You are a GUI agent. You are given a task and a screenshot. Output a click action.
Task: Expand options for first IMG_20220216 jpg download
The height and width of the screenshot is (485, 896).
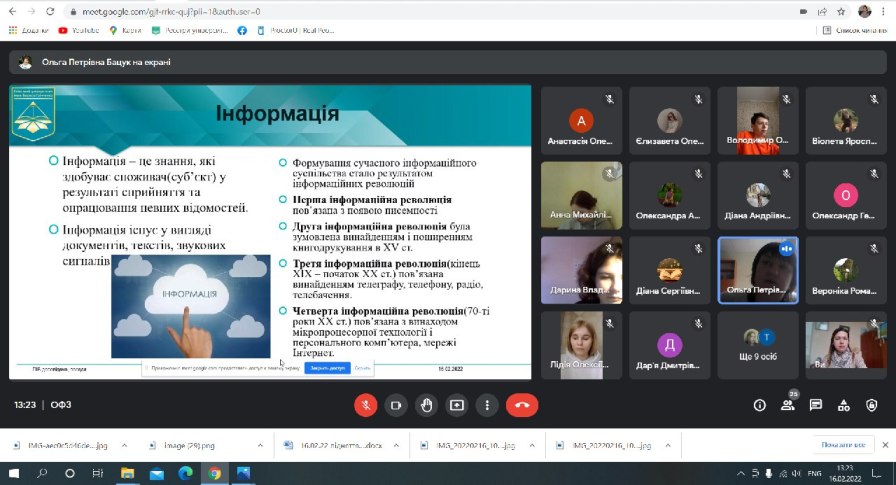click(532, 446)
